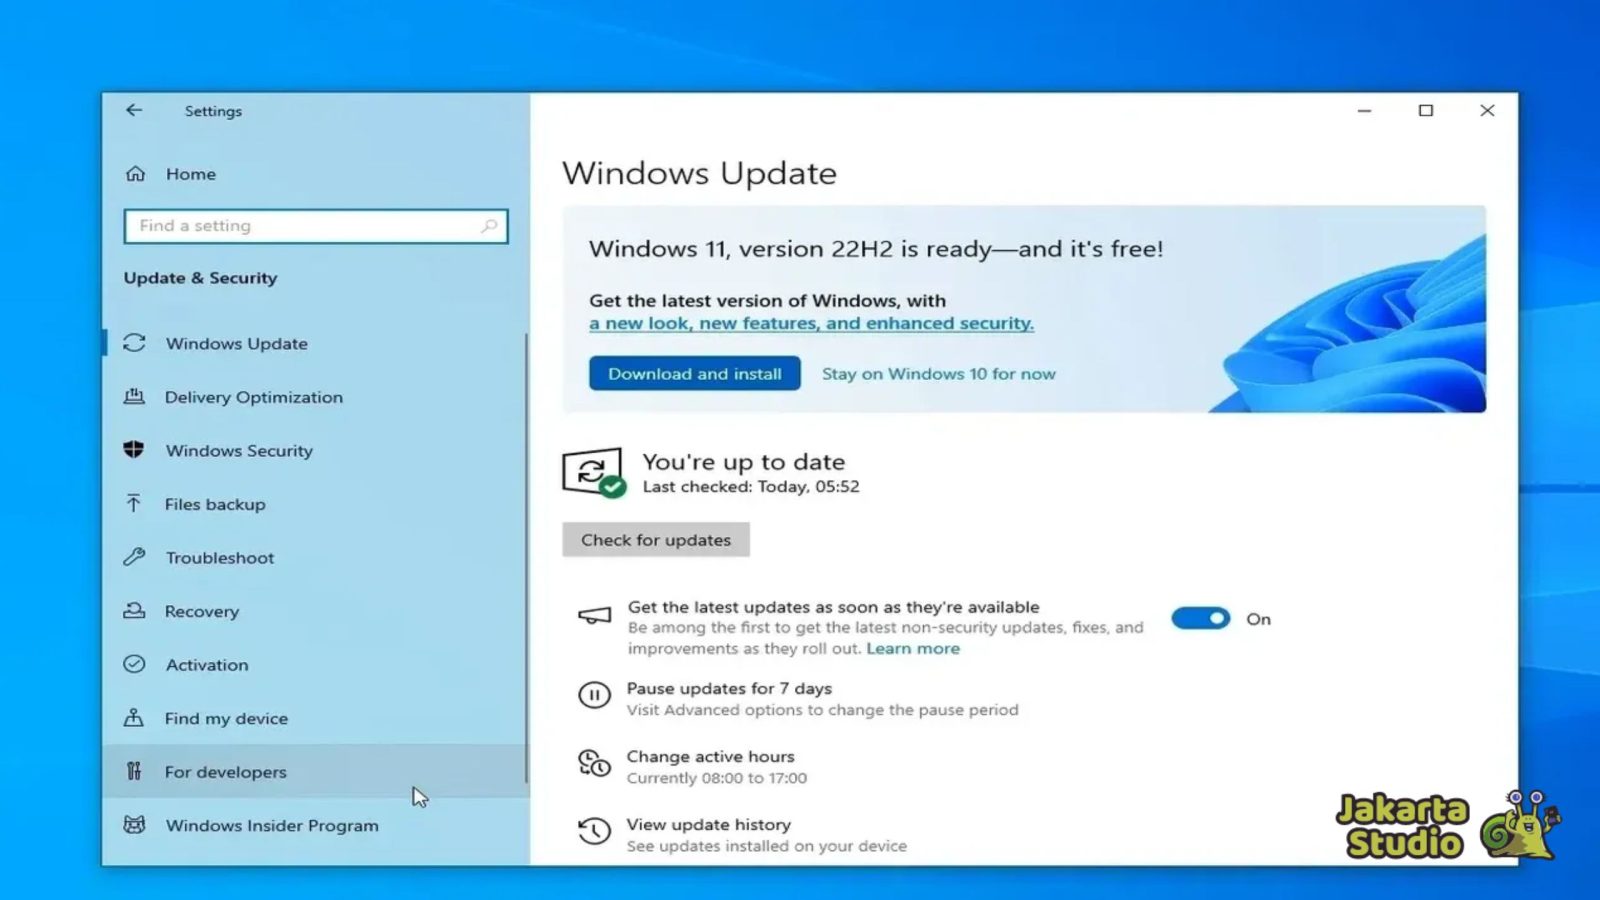
Task: Select Recovery in the sidebar
Action: click(201, 611)
